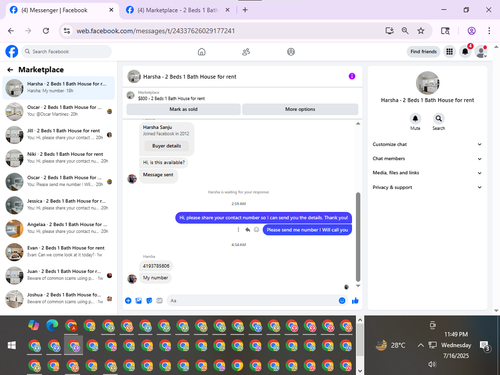This screenshot has height=375, width=500.
Task: Send a thumbs up like
Action: click(355, 301)
